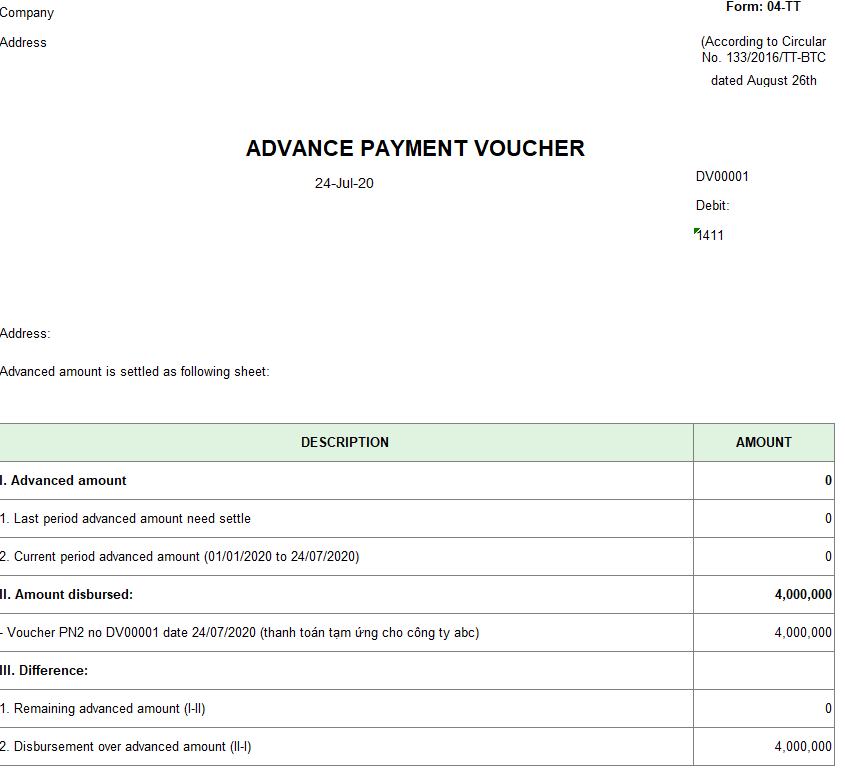
Task: Click the 'Current period advanced amount' description
Action: 180,557
